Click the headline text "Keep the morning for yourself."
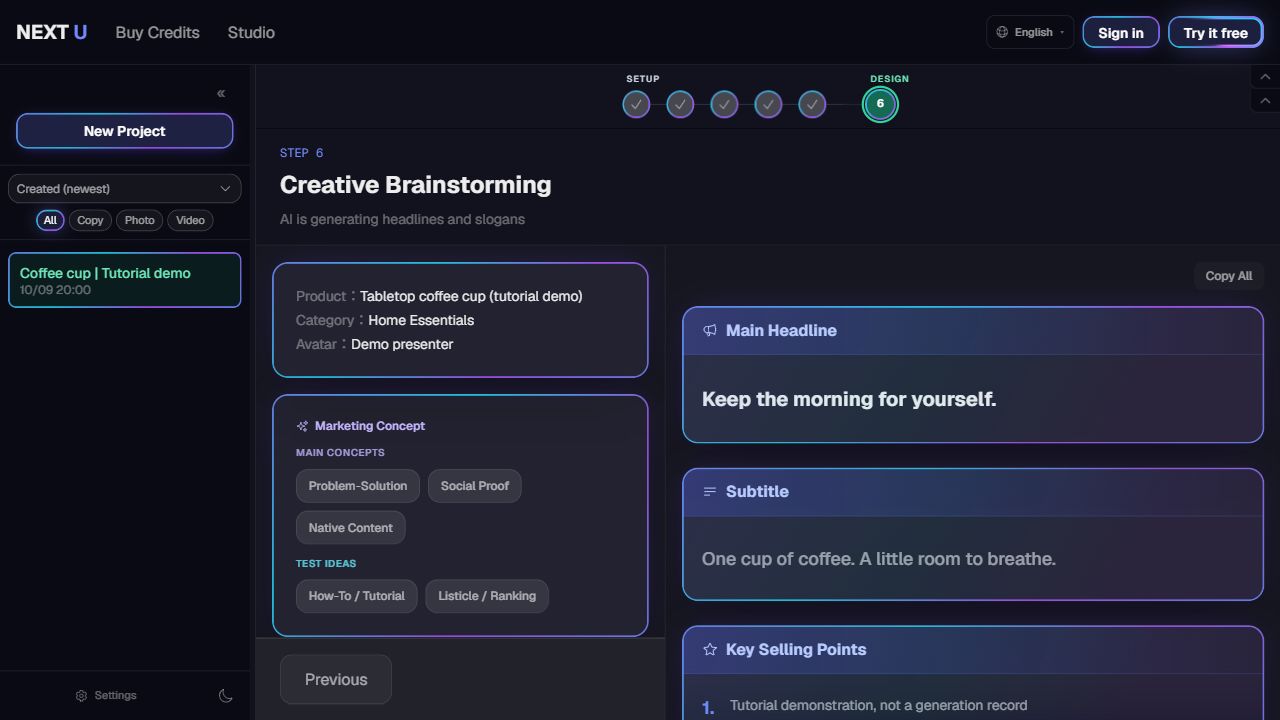 click(849, 399)
